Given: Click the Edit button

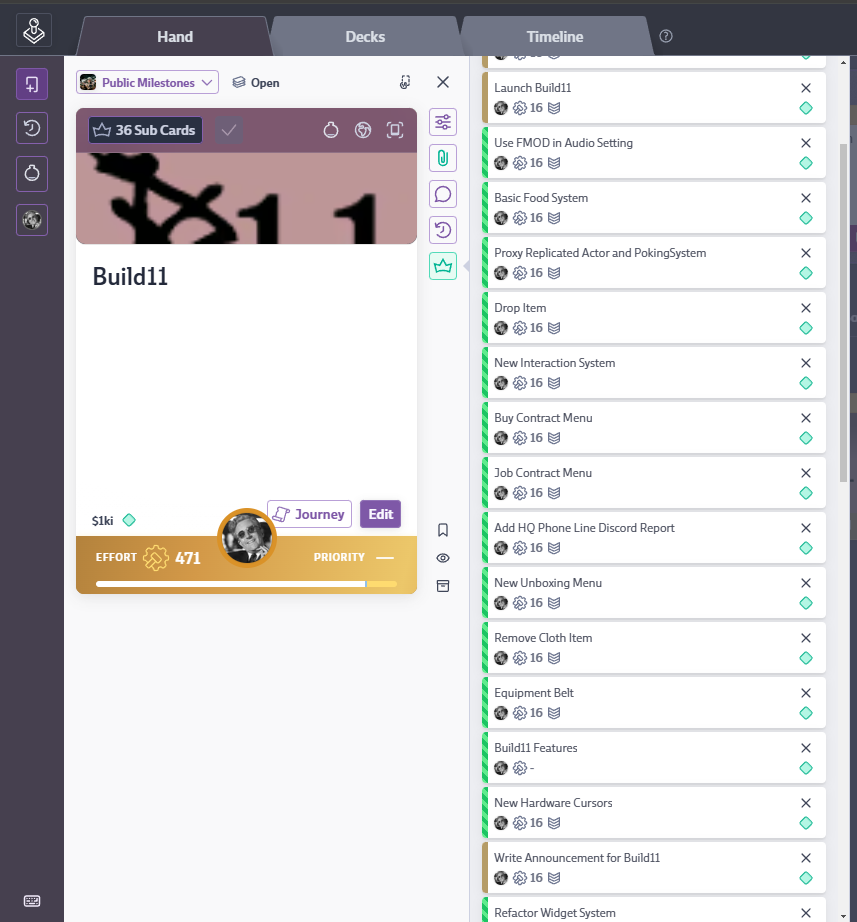Looking at the screenshot, I should point(381,514).
